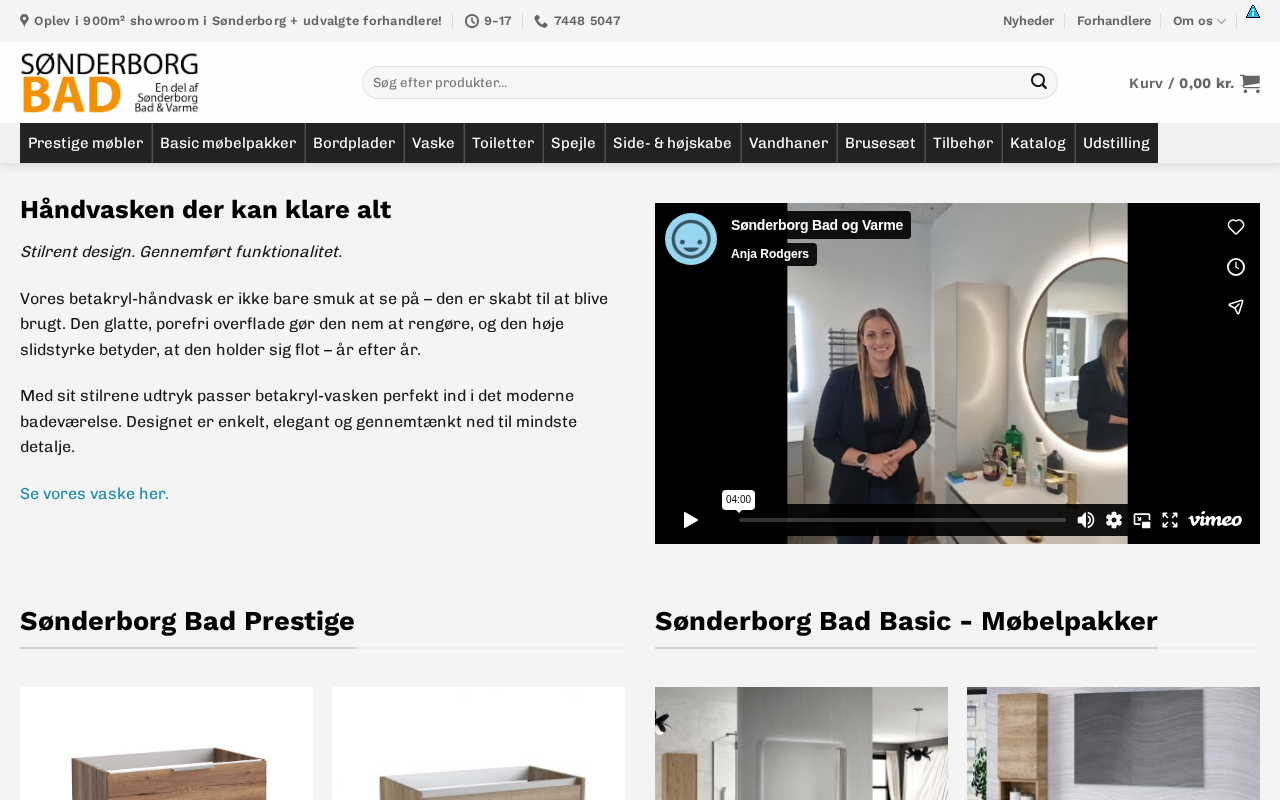Open the Prestige møbler menu
This screenshot has height=800, width=1280.
(86, 143)
